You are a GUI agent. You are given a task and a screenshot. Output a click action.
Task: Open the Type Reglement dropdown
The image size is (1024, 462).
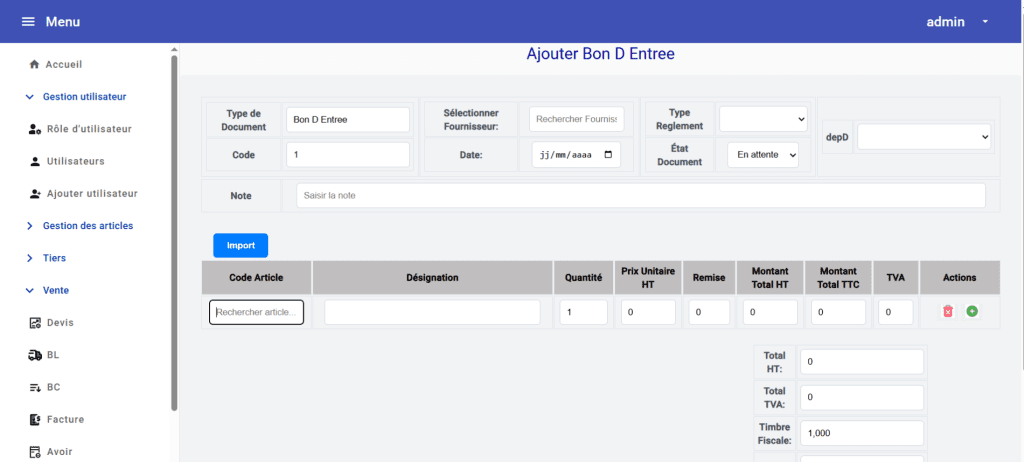pos(762,119)
